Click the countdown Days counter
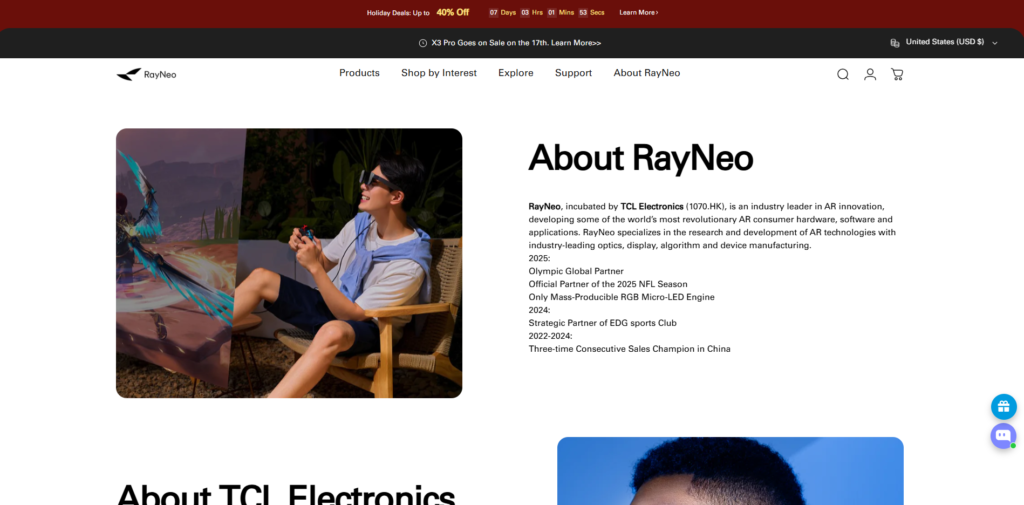The height and width of the screenshot is (505, 1024). pos(502,12)
